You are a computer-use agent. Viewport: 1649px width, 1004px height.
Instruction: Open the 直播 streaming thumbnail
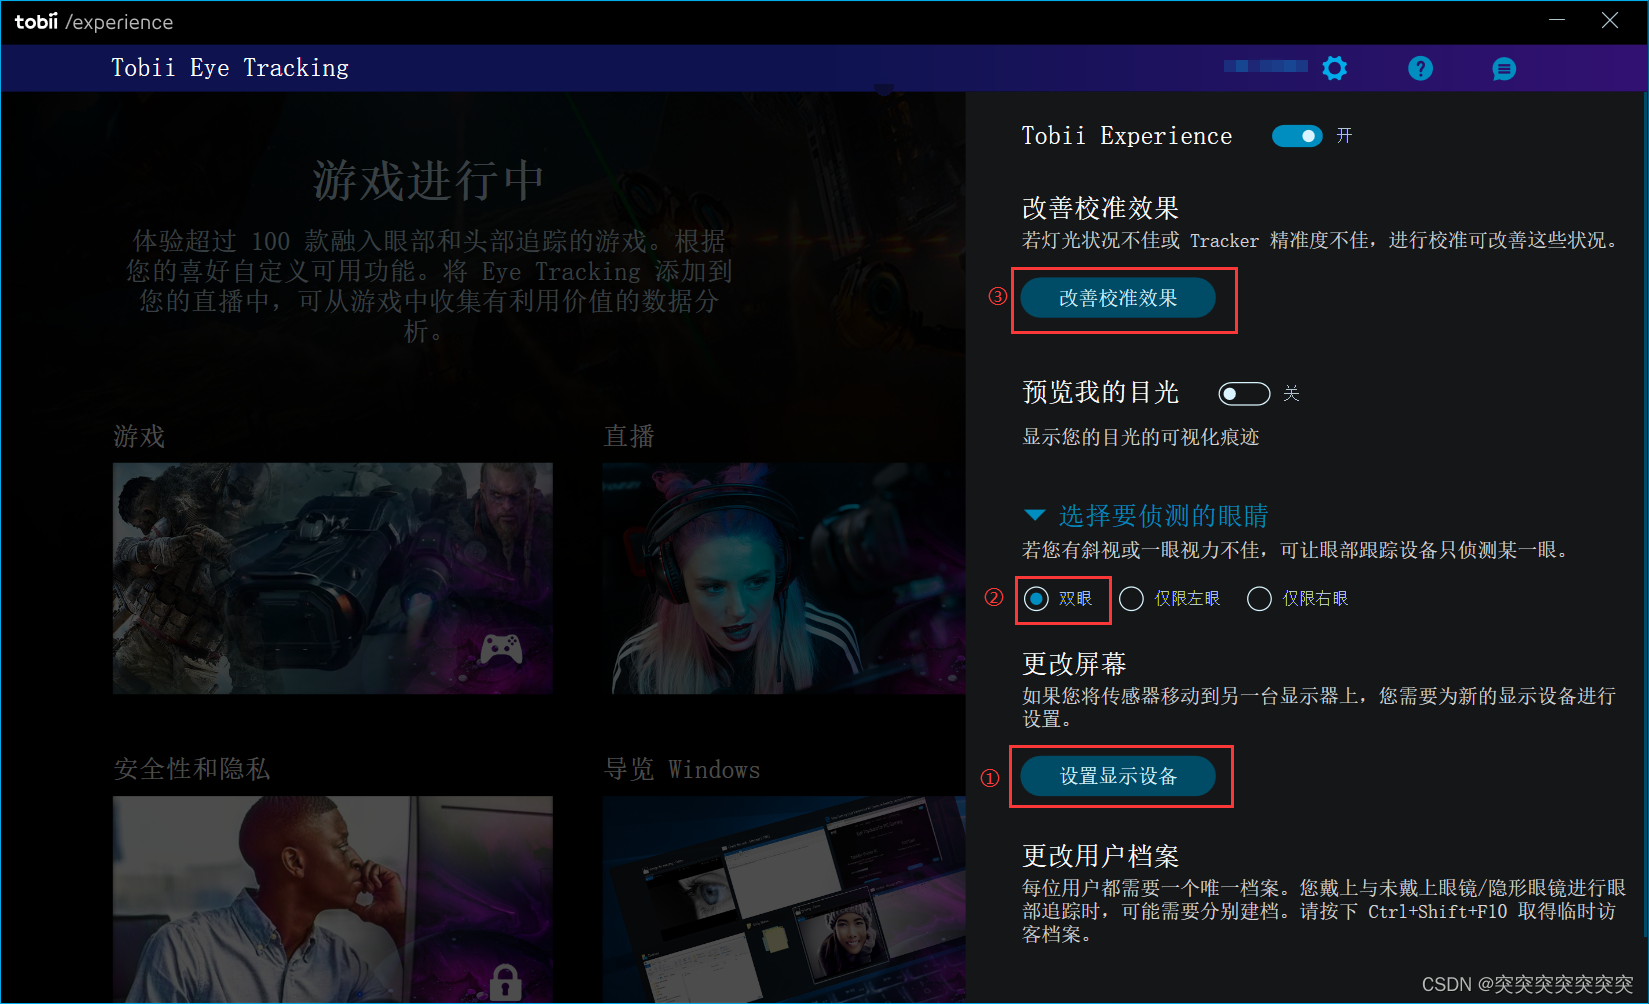pos(784,578)
